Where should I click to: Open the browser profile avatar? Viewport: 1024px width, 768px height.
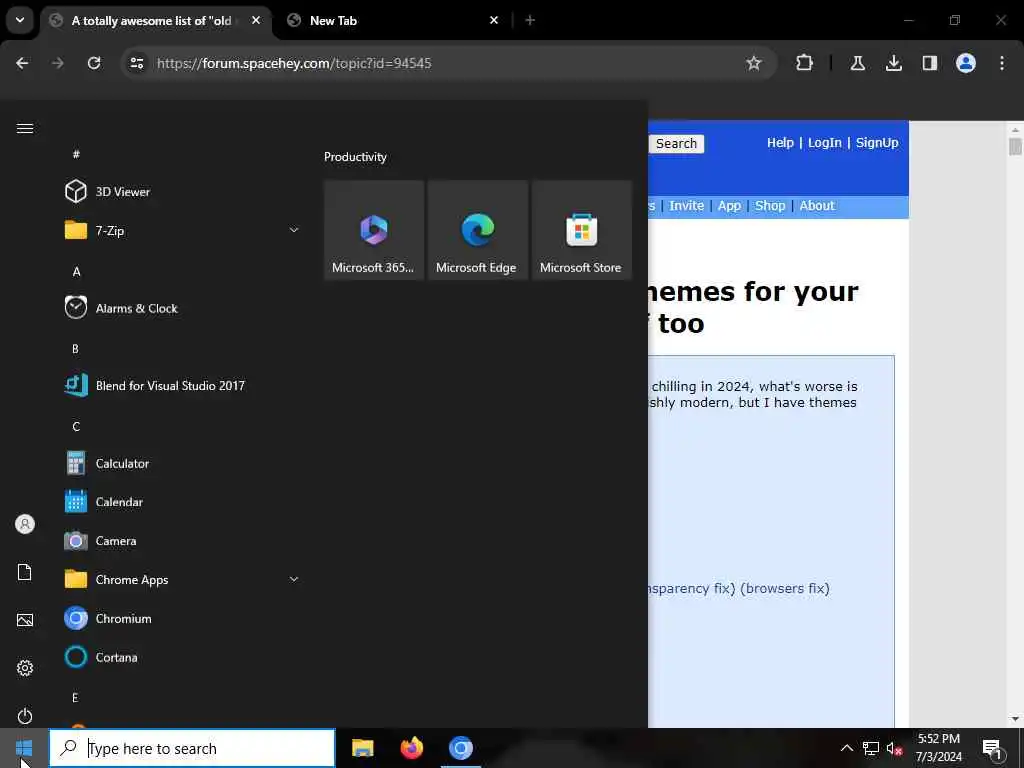[965, 63]
